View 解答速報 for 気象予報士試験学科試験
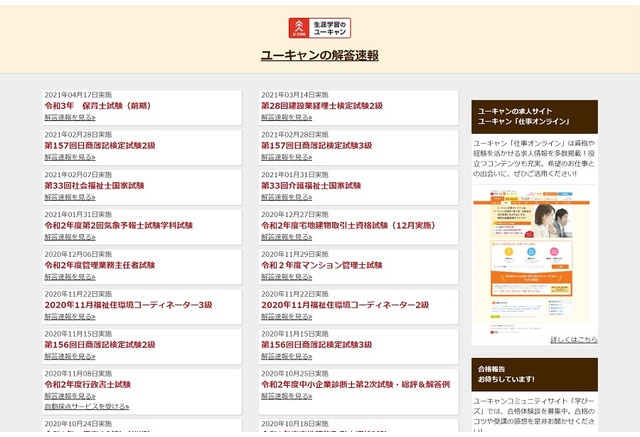640x437 pixels. [x=70, y=237]
